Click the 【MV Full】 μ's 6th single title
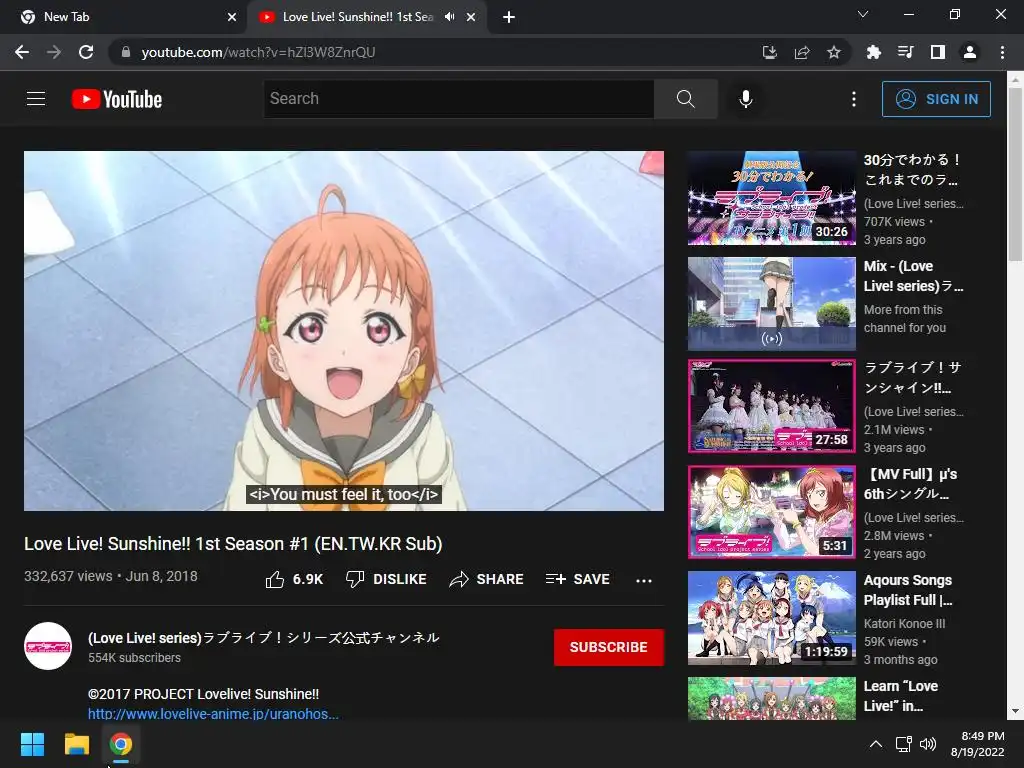 [910, 484]
